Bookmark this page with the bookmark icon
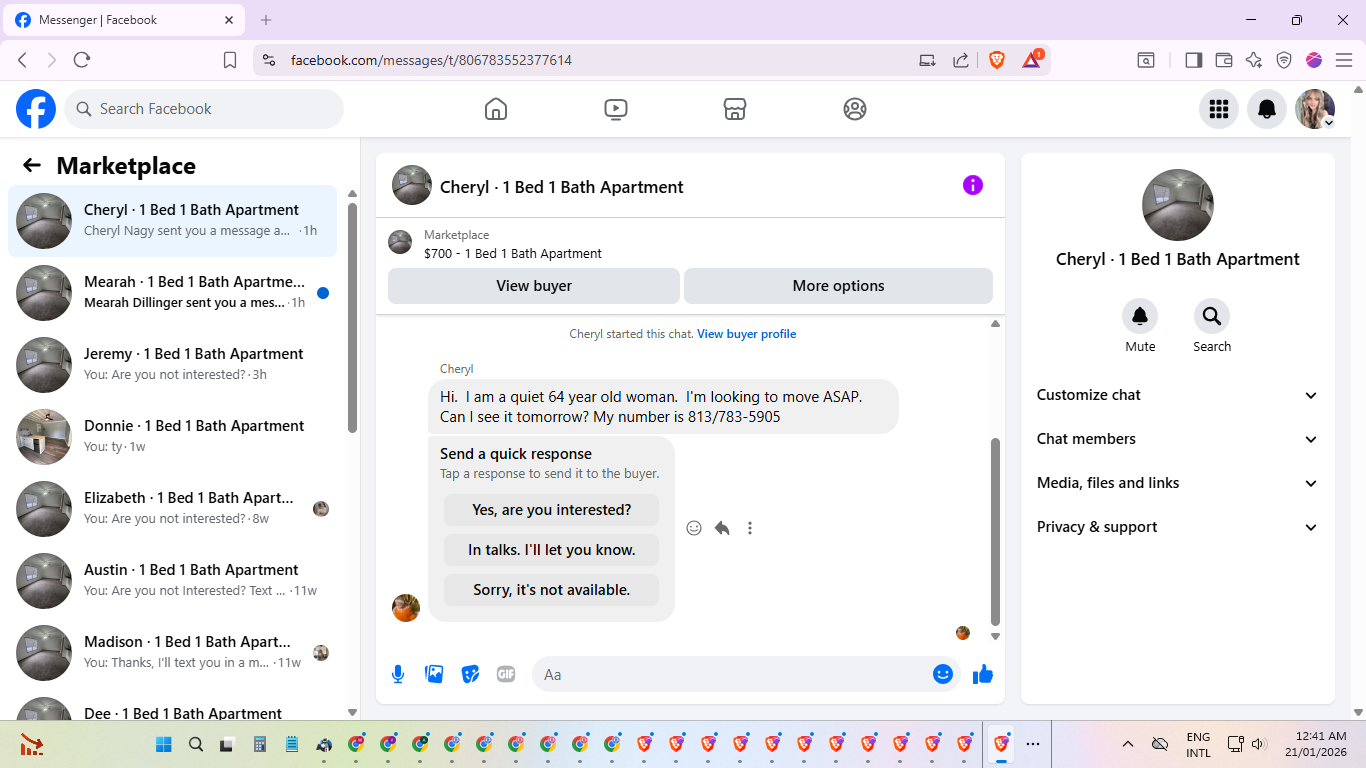Screen dimensions: 1366x768 [x=230, y=60]
